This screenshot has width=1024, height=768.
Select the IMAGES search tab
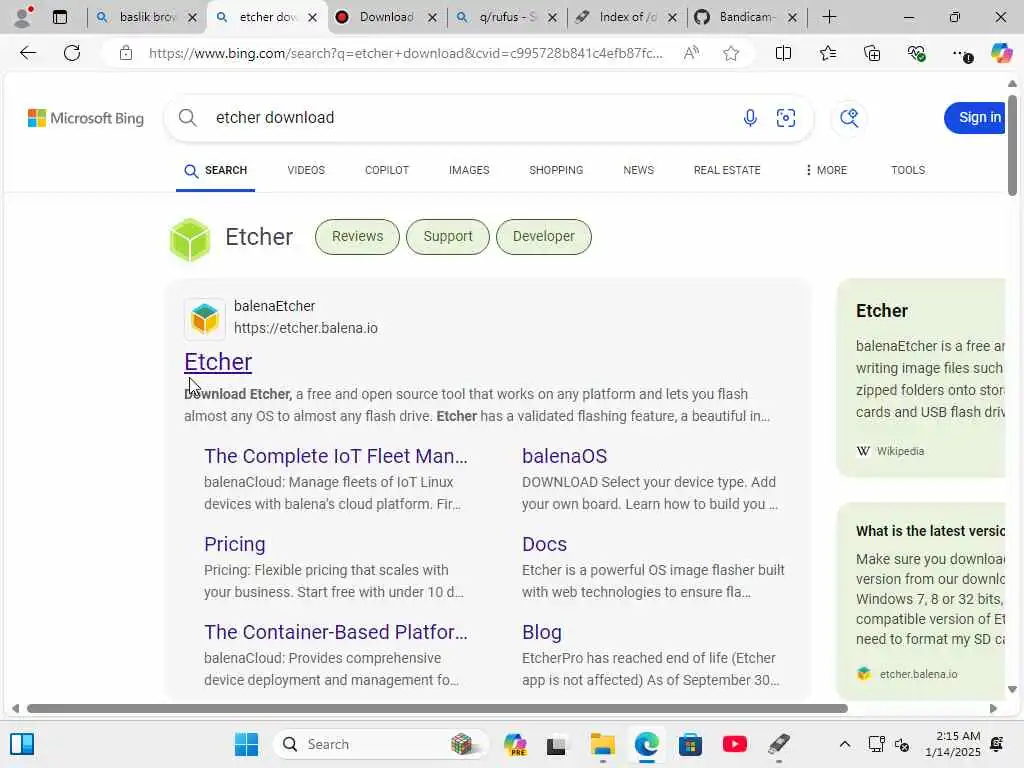point(469,170)
